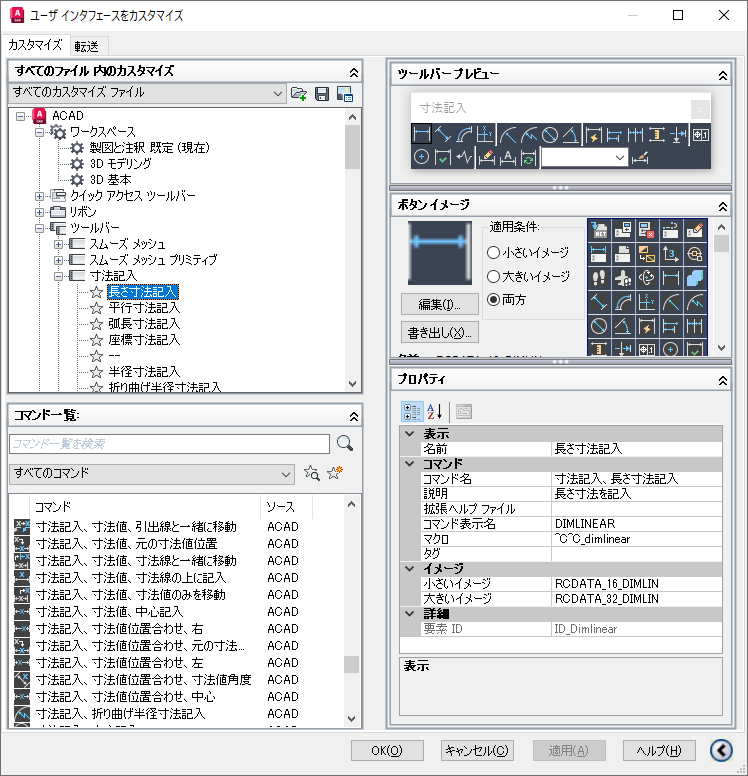The height and width of the screenshot is (776, 748).
Task: Collapse すべてのファイル内のカスタマイズ panel chevron
Action: [x=353, y=73]
